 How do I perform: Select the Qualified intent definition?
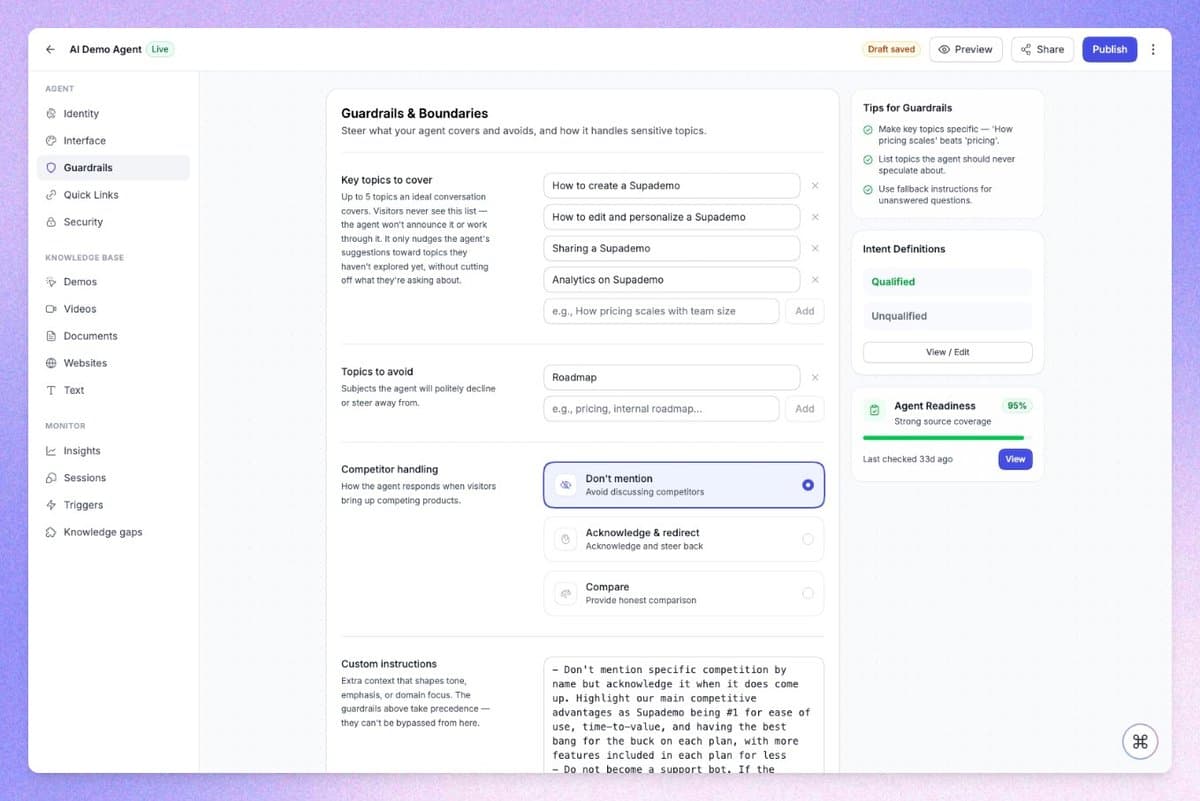[x=947, y=282]
